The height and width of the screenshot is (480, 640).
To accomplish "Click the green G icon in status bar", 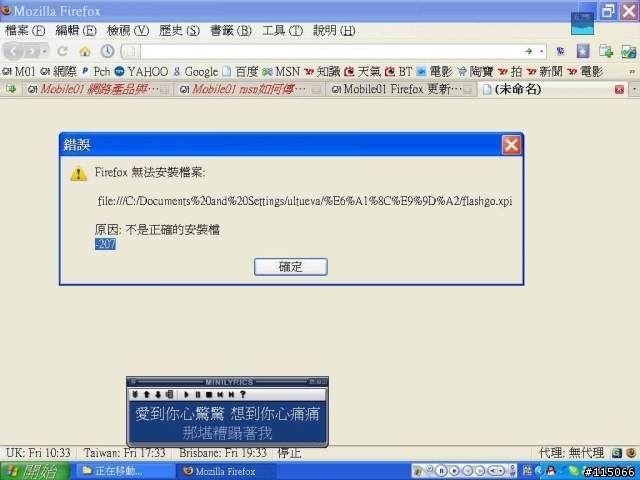I will (x=616, y=453).
